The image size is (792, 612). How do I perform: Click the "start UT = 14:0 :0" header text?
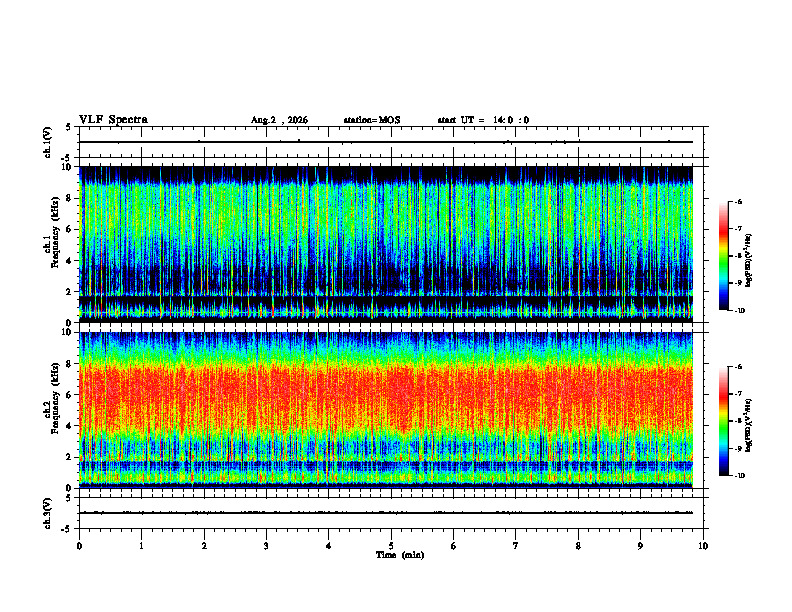pos(483,120)
